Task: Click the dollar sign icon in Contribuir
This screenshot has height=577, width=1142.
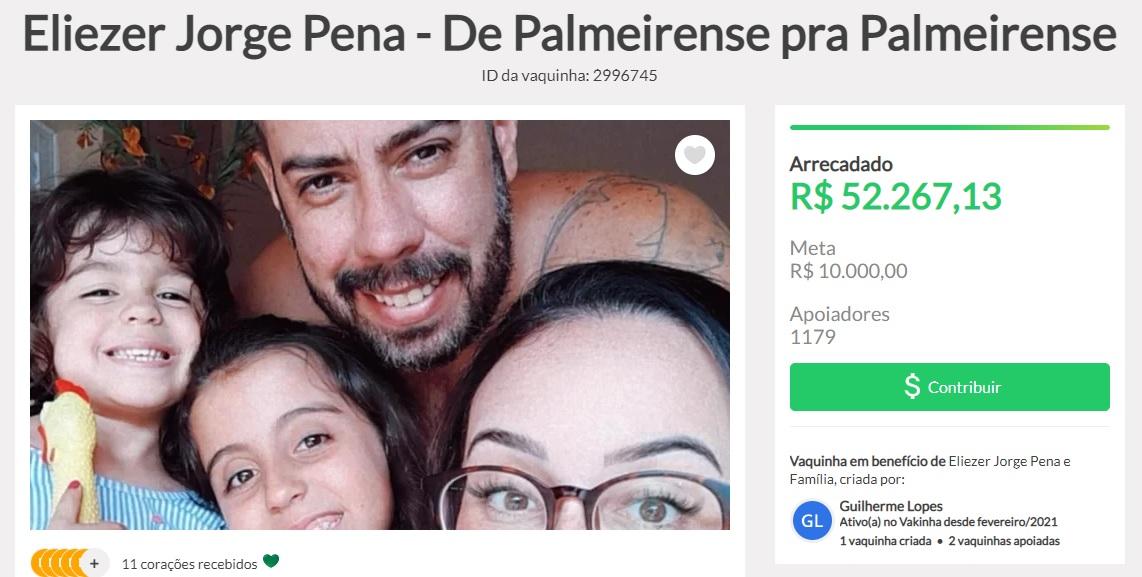Action: (x=912, y=386)
